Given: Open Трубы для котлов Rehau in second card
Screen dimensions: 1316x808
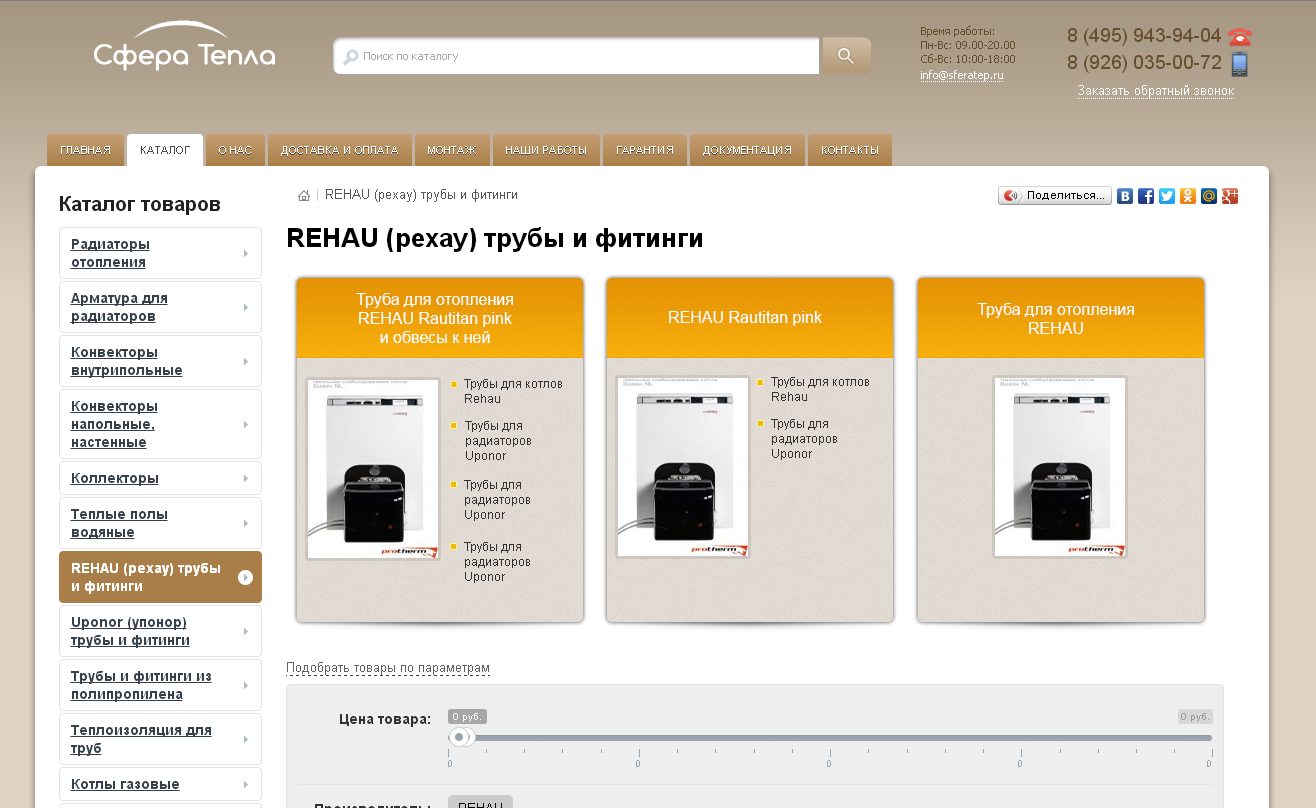Looking at the screenshot, I should coord(820,389).
